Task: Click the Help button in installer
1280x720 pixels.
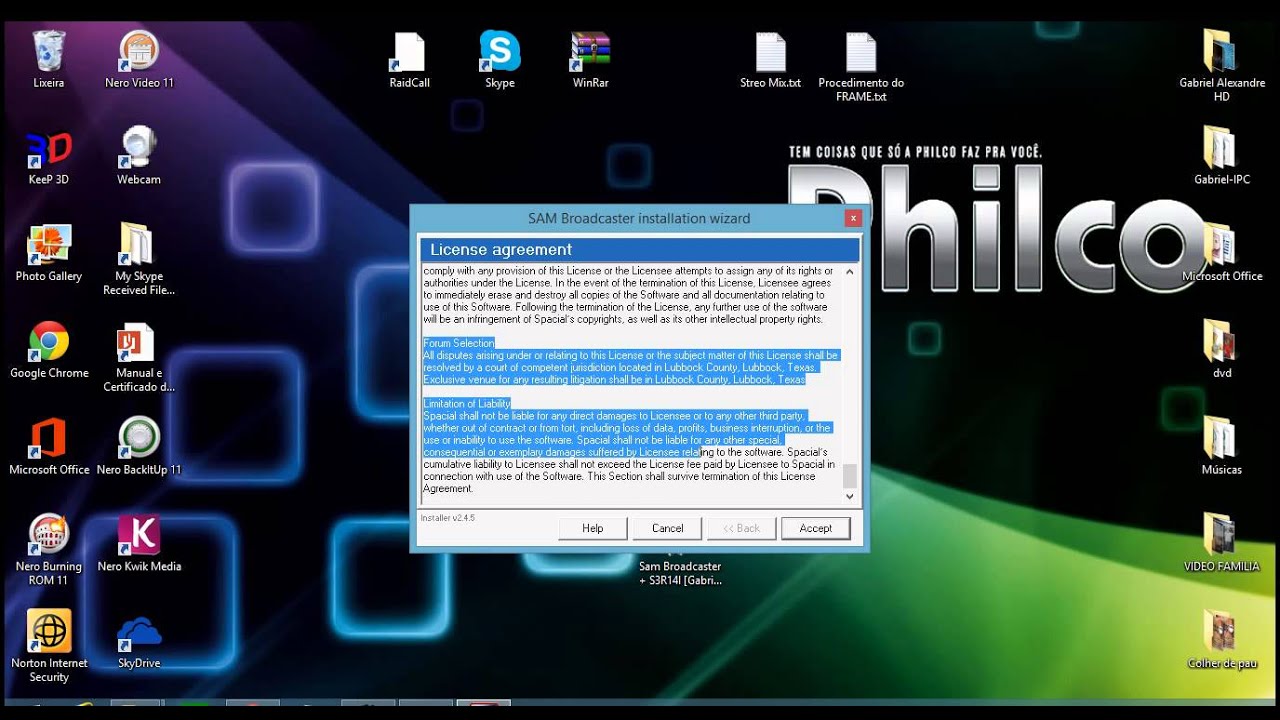Action: coord(592,528)
